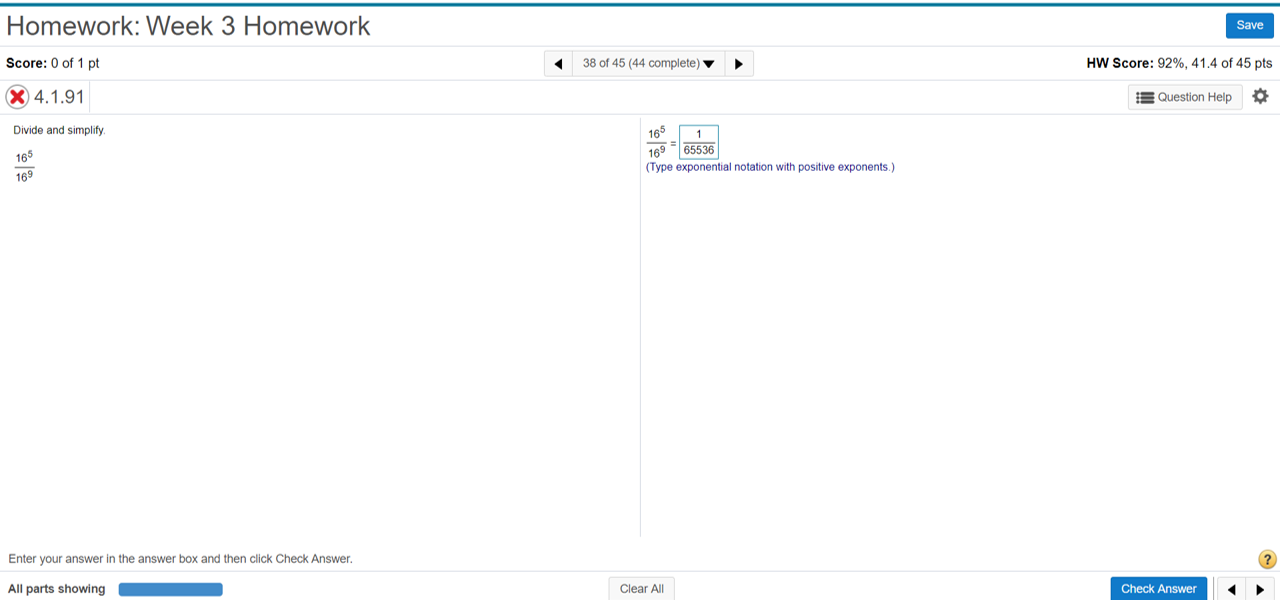
Task: Open Question Help menu
Action: tap(1185, 97)
